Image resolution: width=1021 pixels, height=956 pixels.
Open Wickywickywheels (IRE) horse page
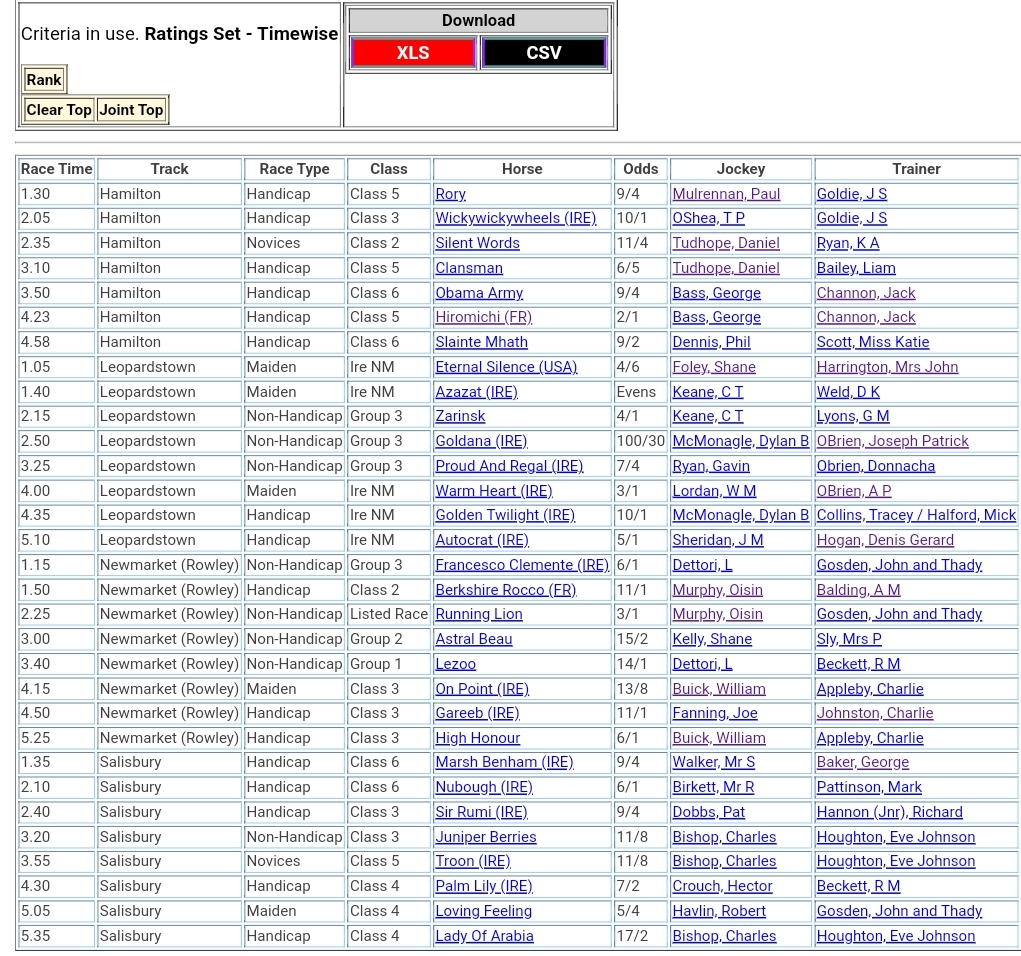tap(515, 218)
